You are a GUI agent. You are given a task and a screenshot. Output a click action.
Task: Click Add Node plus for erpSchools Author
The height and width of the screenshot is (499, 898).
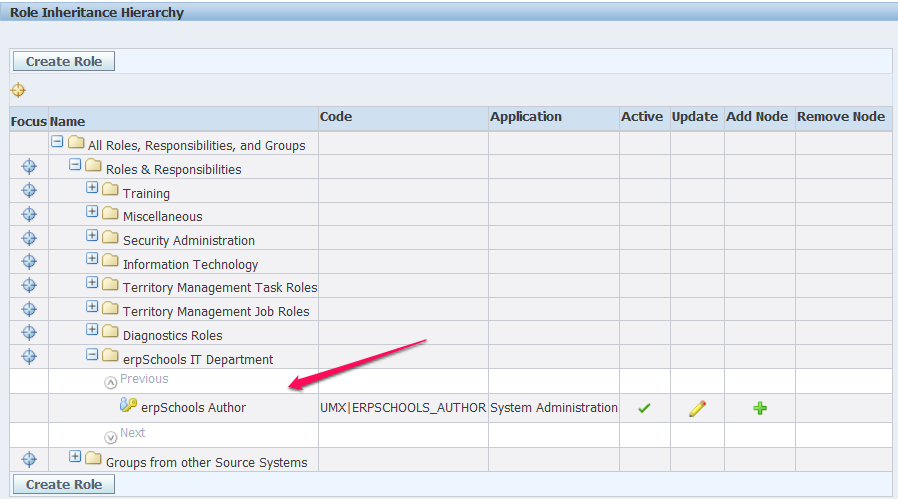(760, 408)
